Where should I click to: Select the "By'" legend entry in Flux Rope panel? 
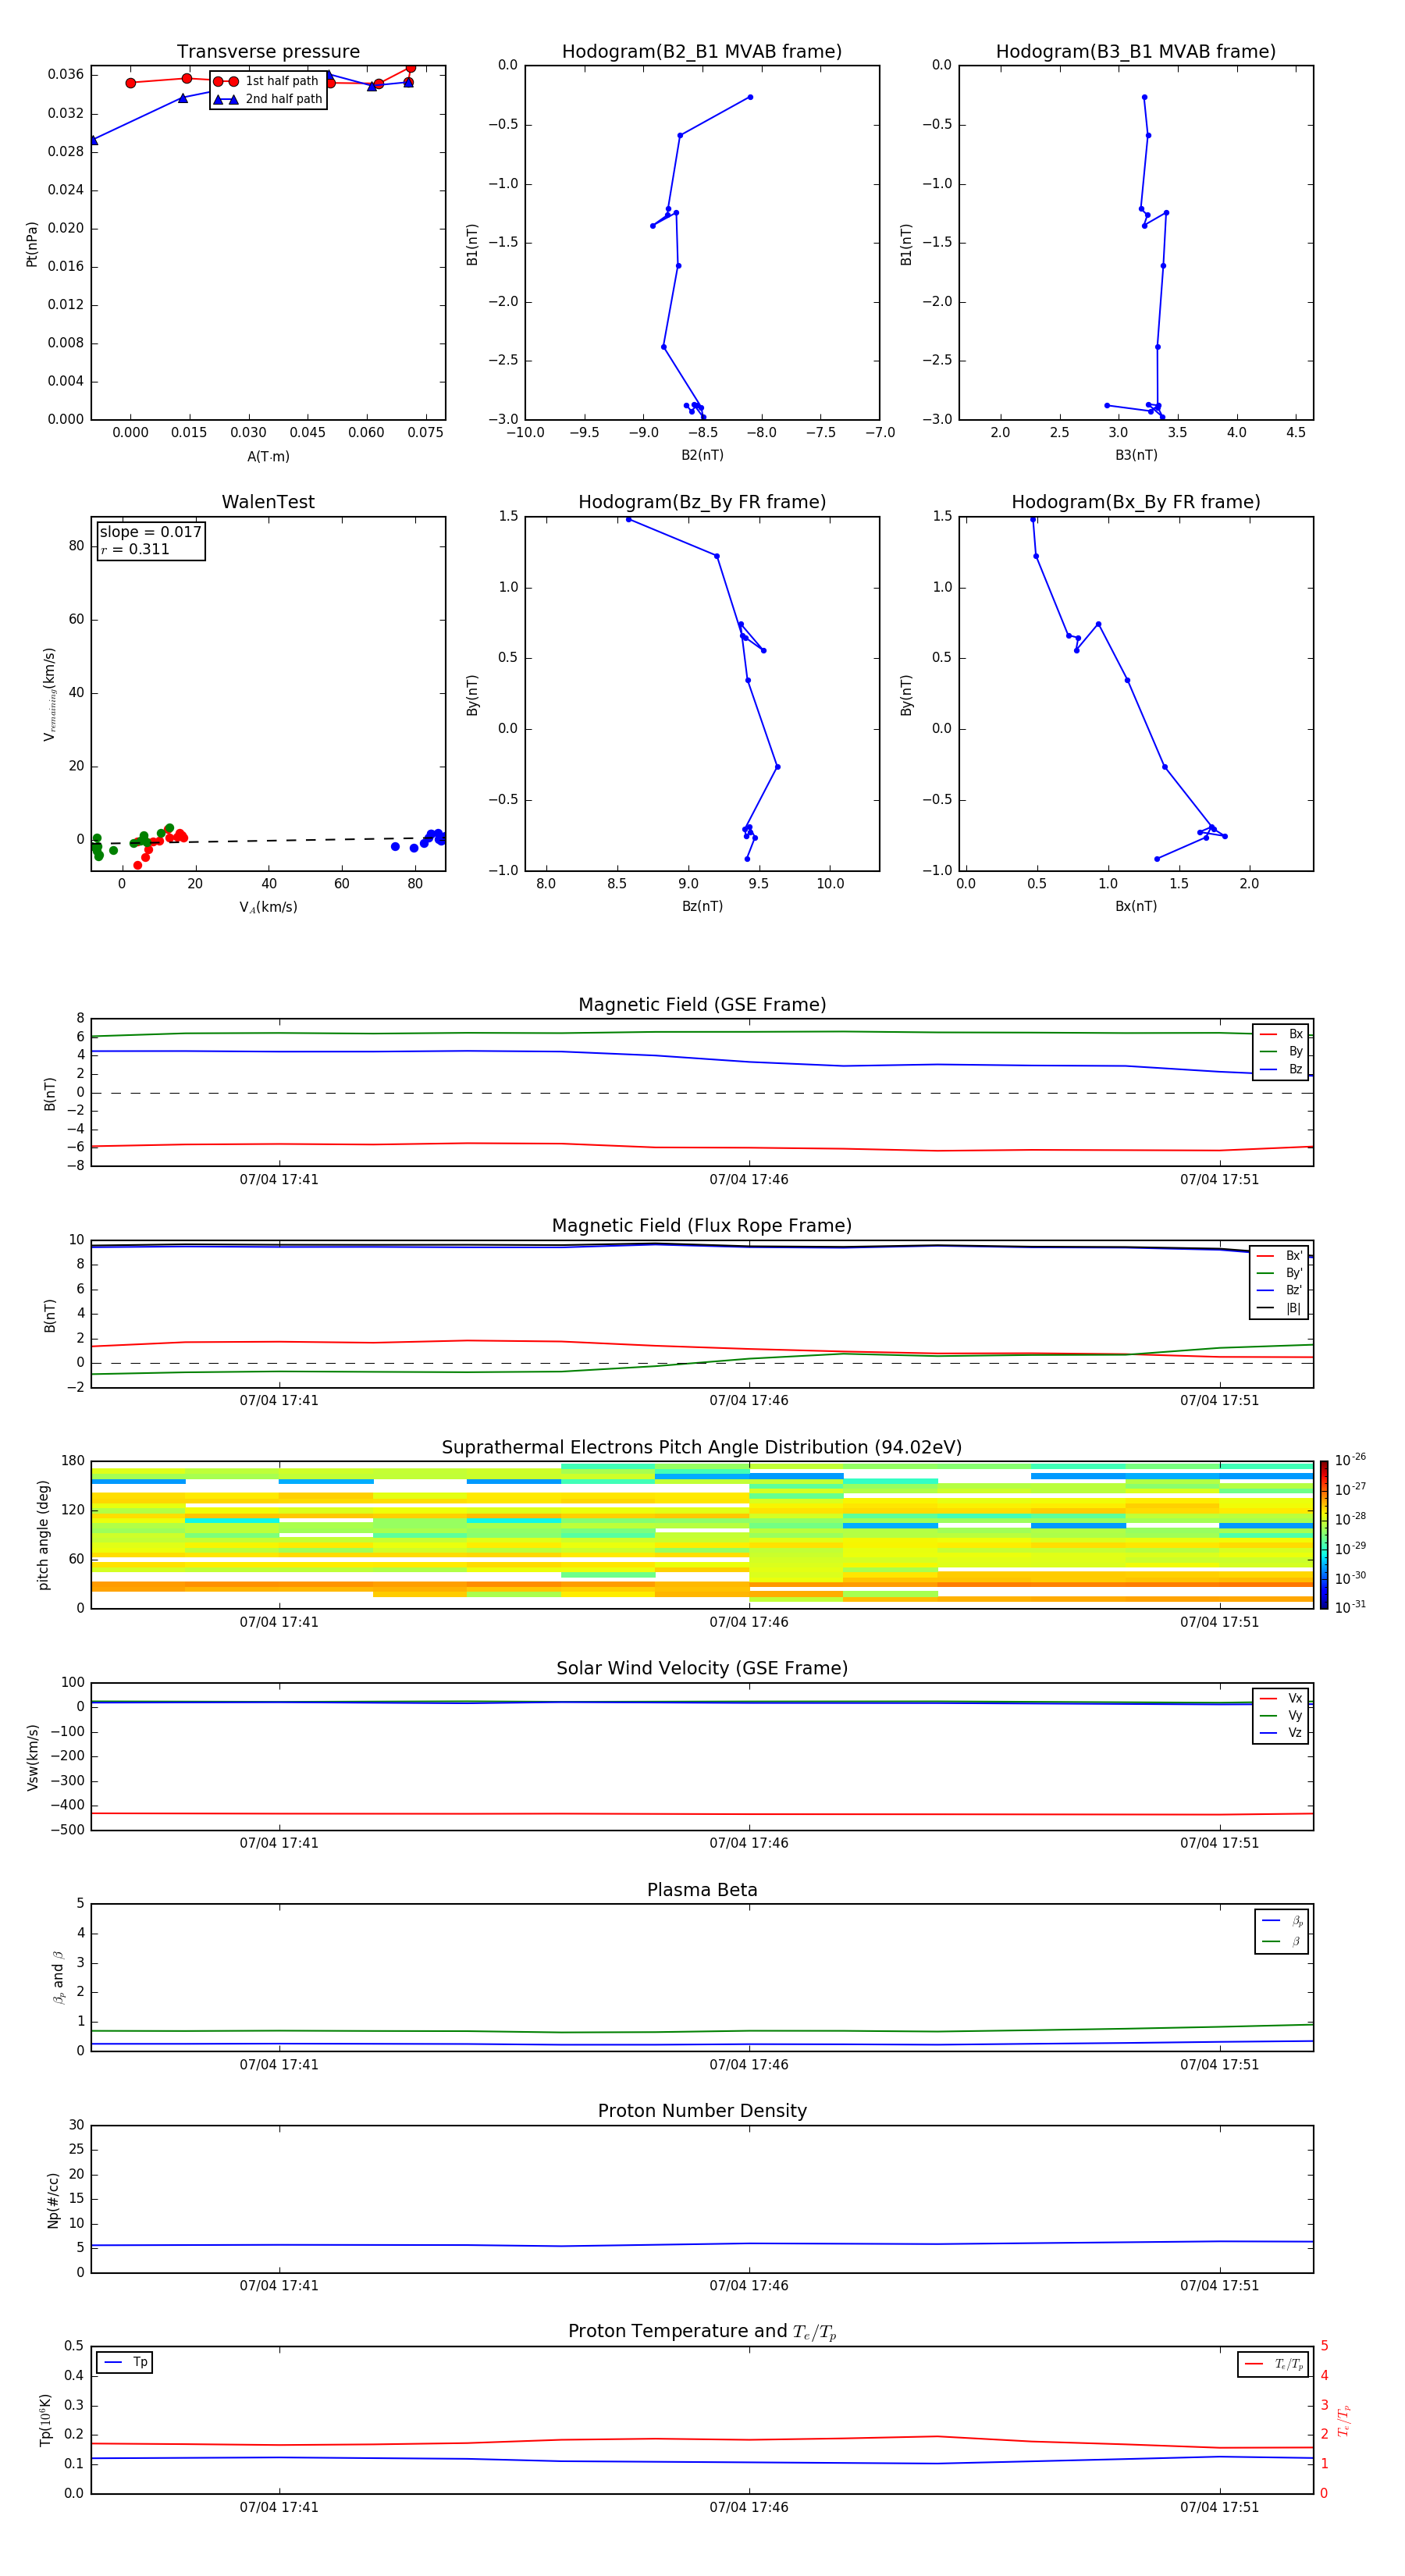point(1280,1273)
